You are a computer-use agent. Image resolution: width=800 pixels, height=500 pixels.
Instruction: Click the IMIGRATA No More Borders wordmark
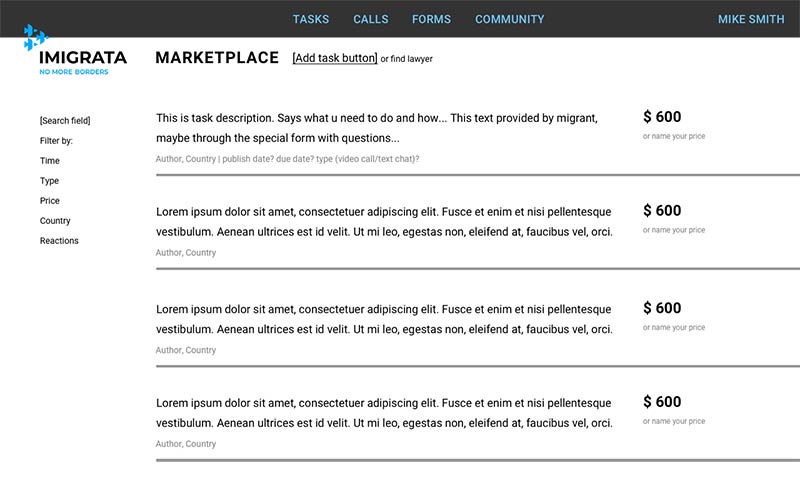pyautogui.click(x=83, y=62)
